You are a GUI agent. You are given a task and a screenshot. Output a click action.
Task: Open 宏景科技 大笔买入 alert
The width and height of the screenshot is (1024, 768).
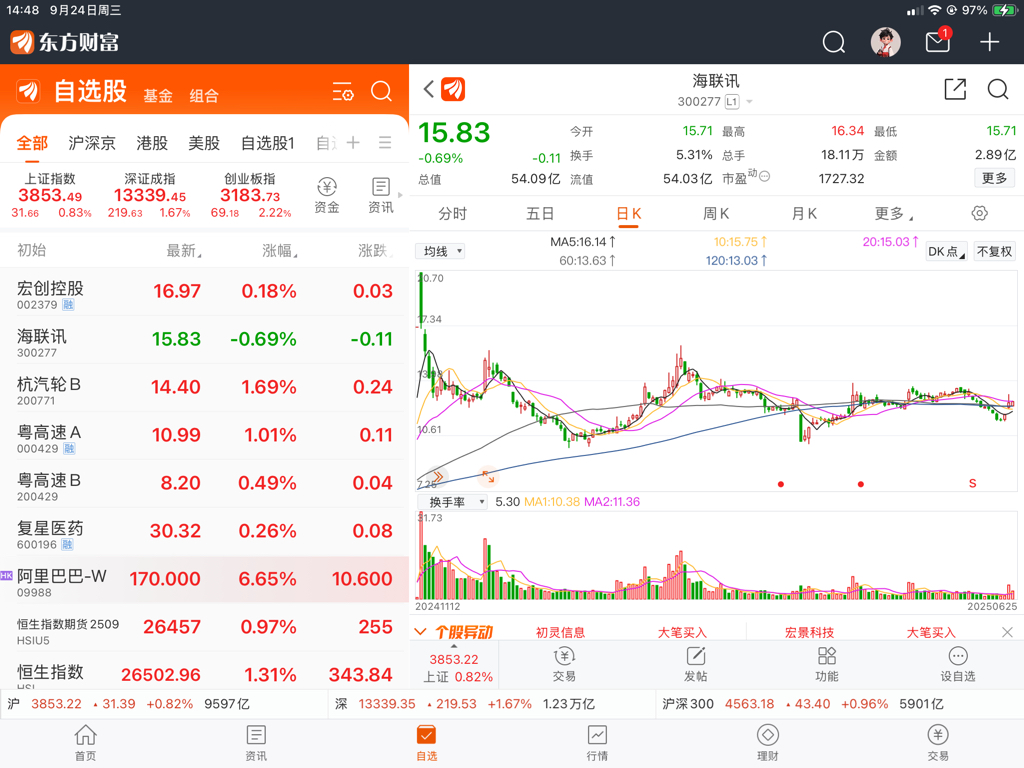[x=870, y=632]
